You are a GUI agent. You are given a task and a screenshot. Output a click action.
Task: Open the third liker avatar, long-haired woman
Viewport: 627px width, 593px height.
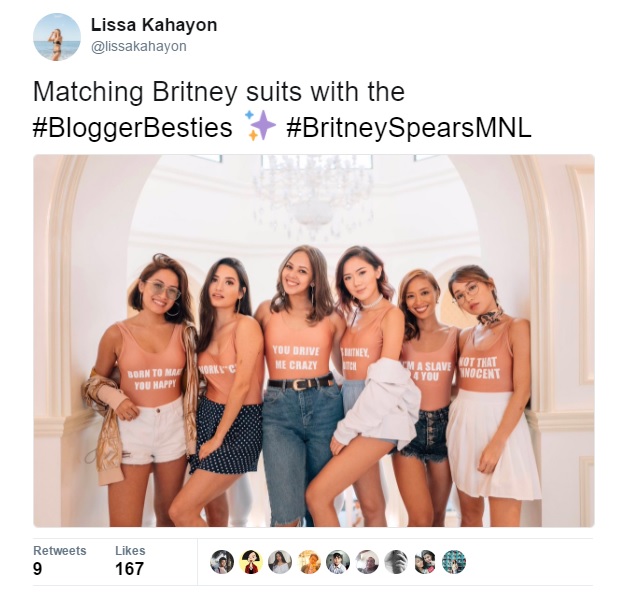(280, 562)
